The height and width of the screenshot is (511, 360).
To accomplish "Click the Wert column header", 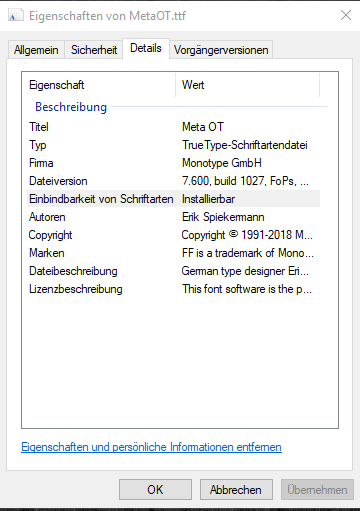I will click(x=247, y=85).
